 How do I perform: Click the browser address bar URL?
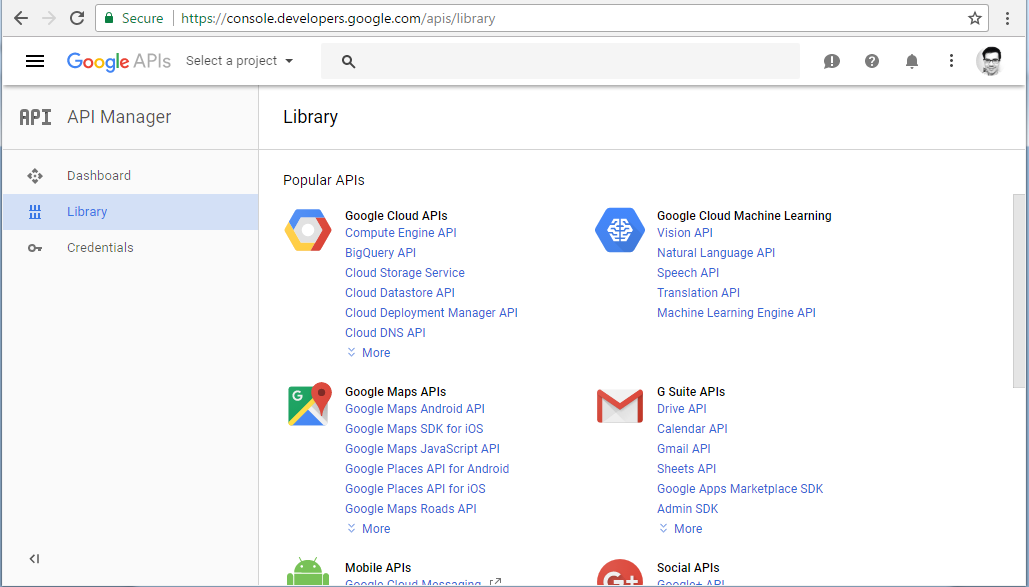(x=338, y=18)
